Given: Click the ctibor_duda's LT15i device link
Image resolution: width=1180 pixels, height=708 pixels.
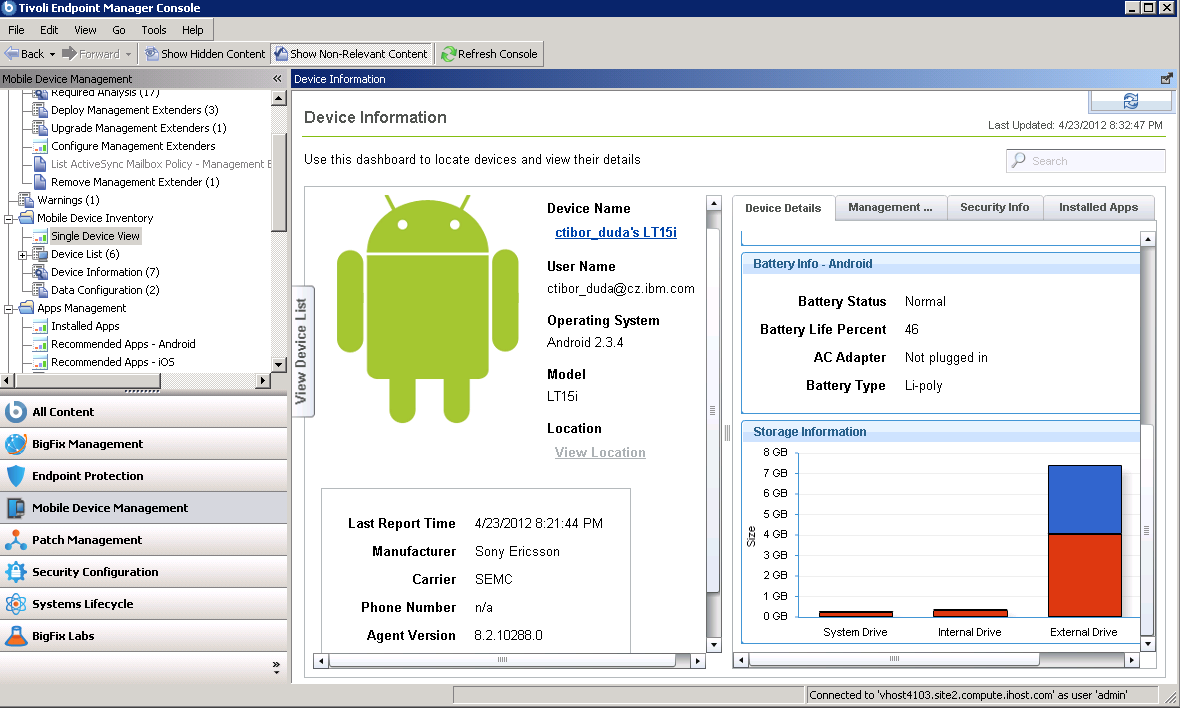Looking at the screenshot, I should pos(616,232).
